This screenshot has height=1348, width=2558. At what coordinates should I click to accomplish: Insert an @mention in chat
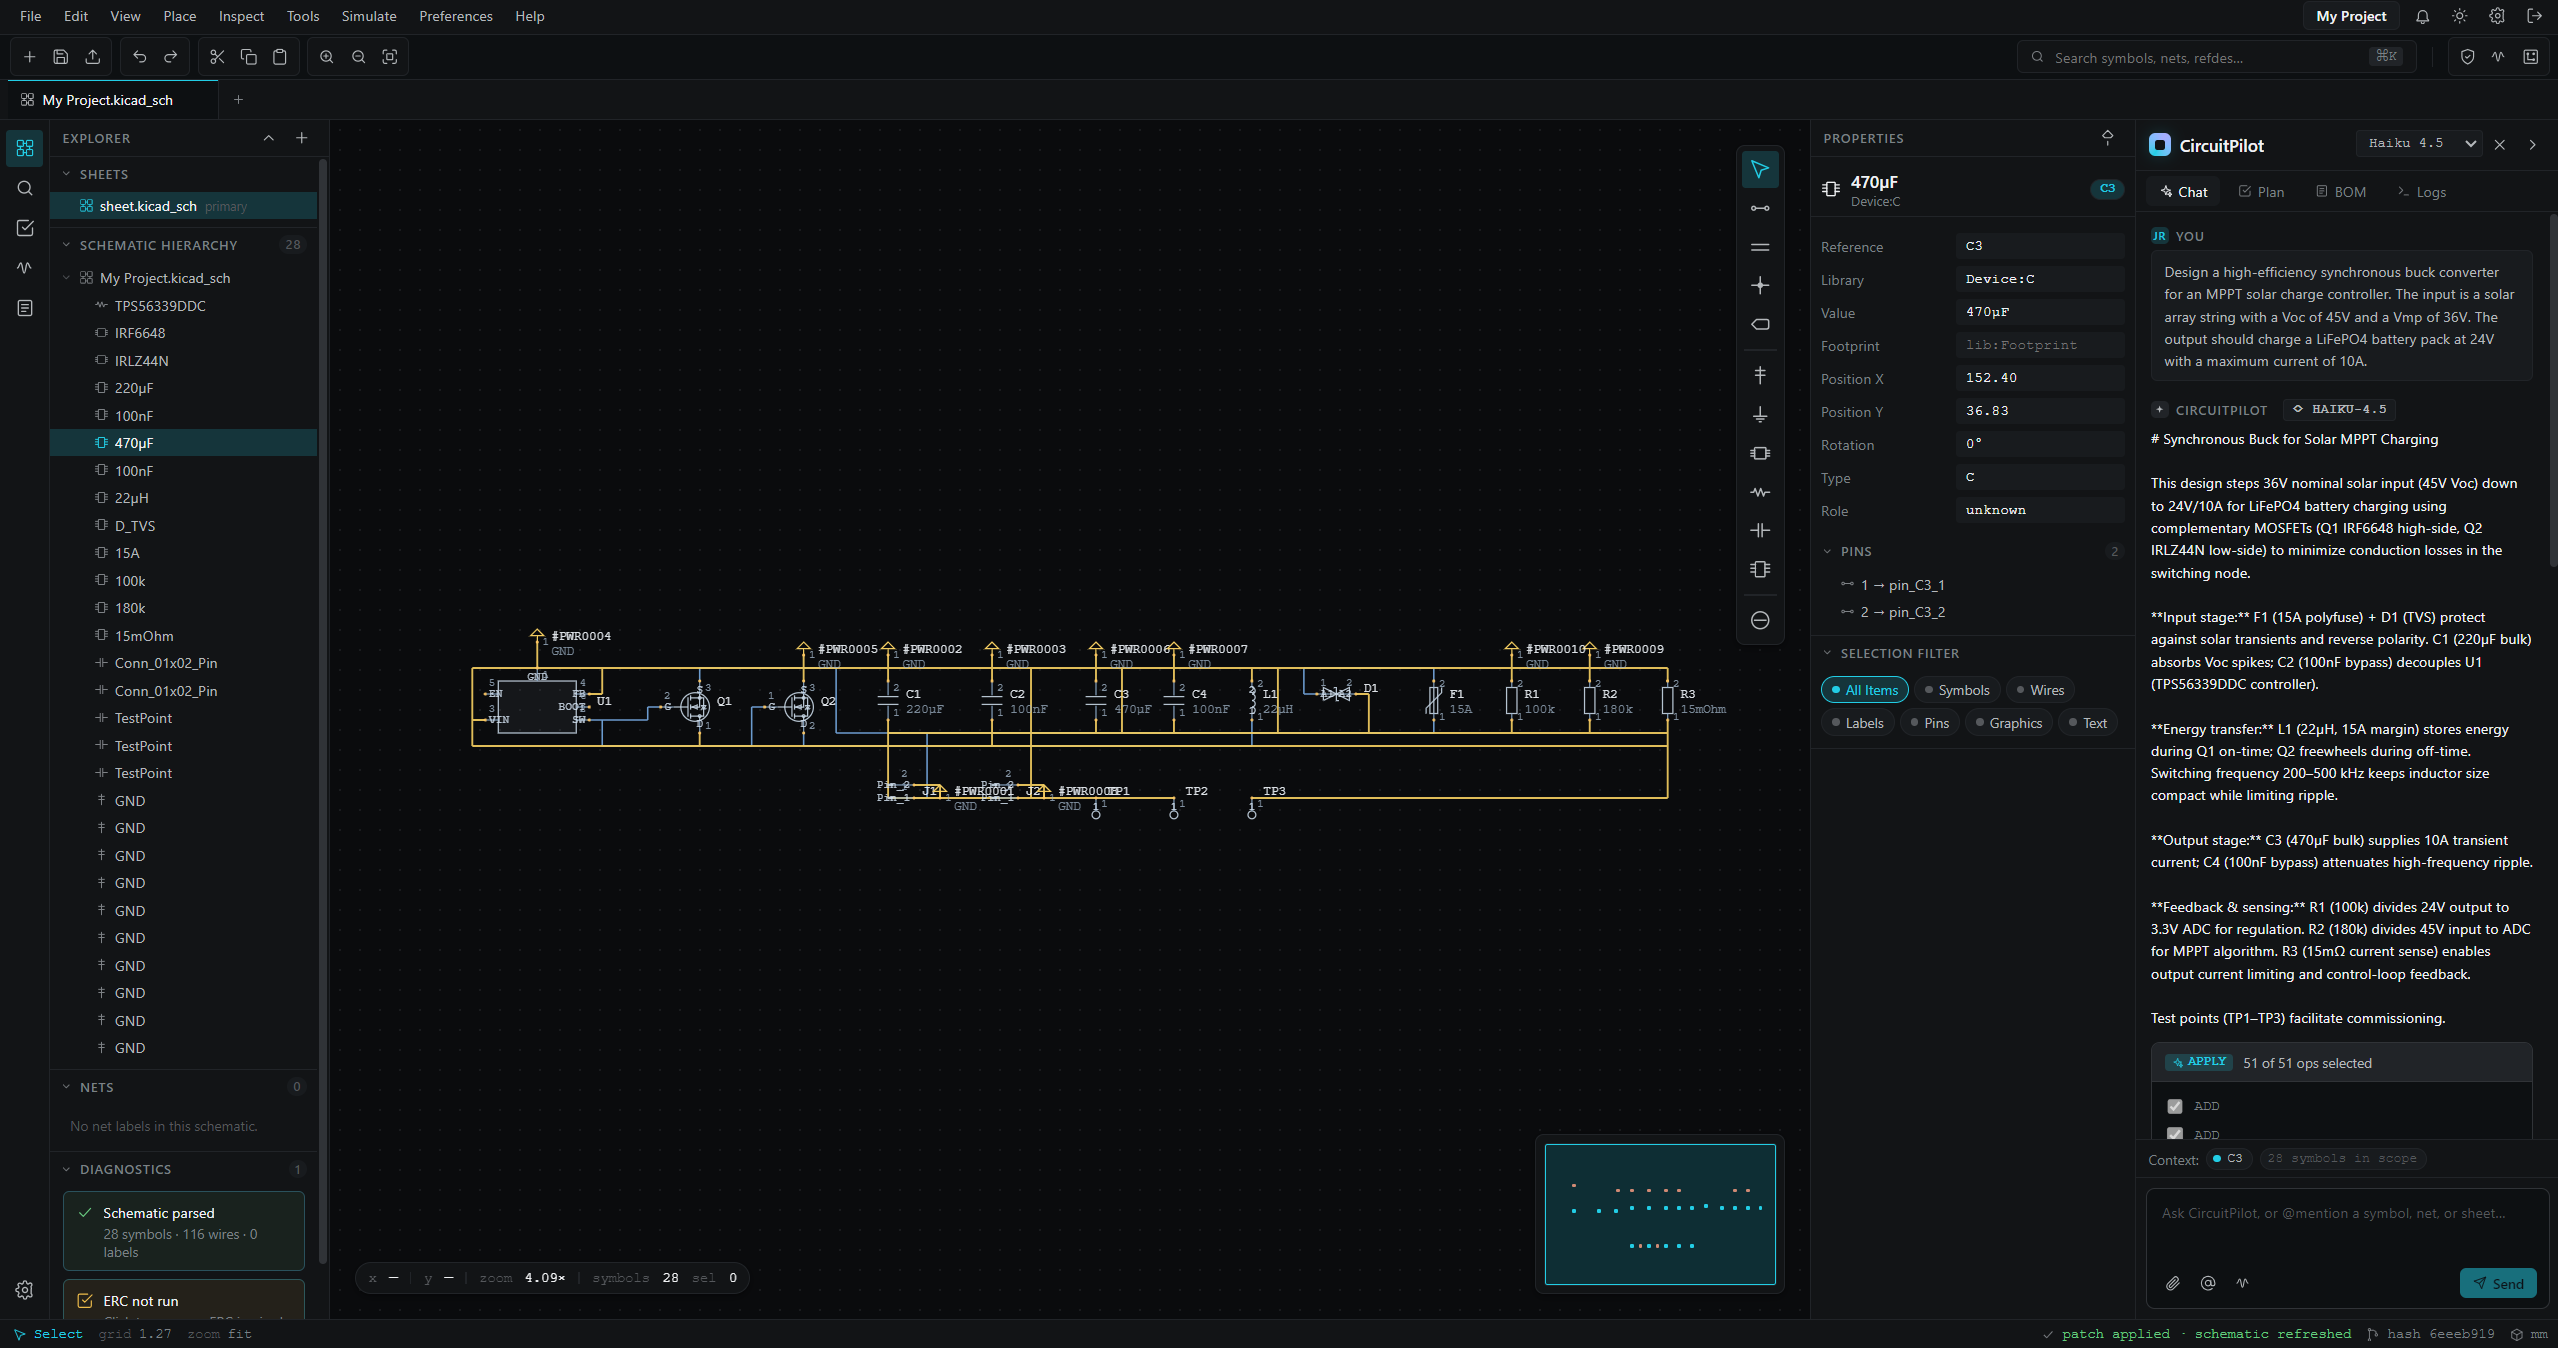pyautogui.click(x=2208, y=1283)
